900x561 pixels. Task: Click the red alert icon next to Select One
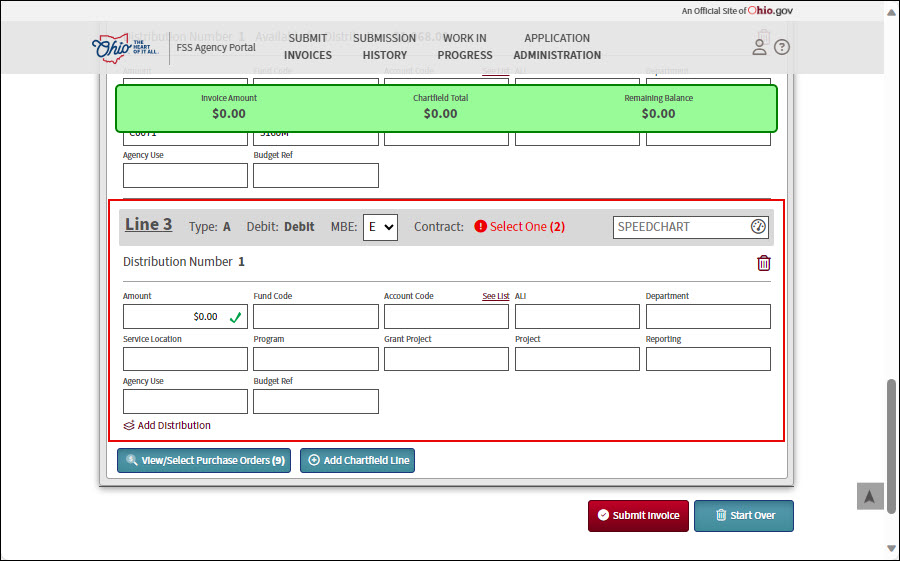[480, 227]
